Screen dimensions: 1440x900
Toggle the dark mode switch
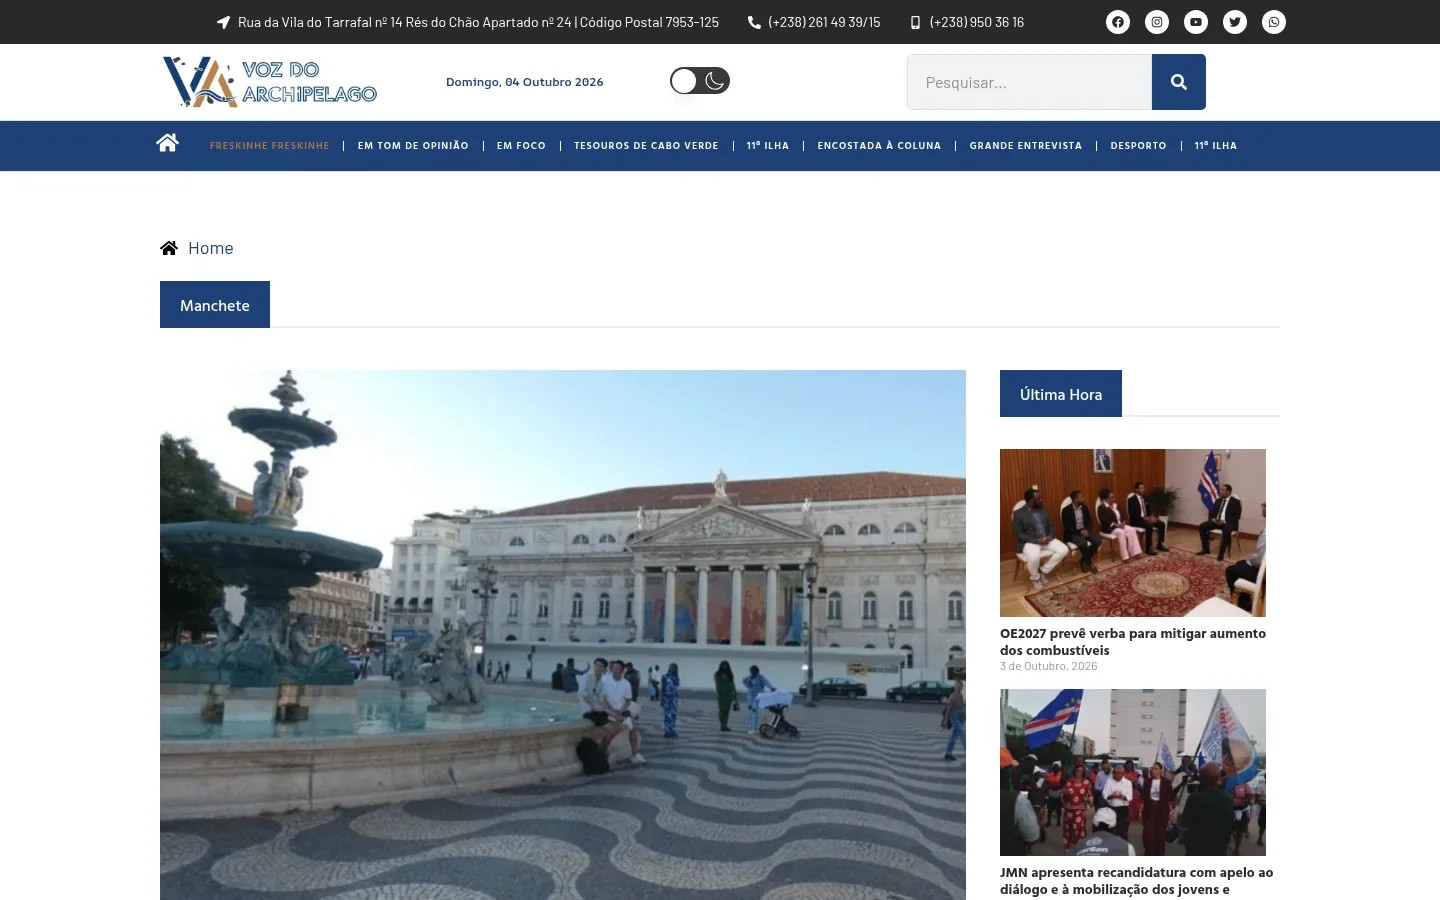700,81
